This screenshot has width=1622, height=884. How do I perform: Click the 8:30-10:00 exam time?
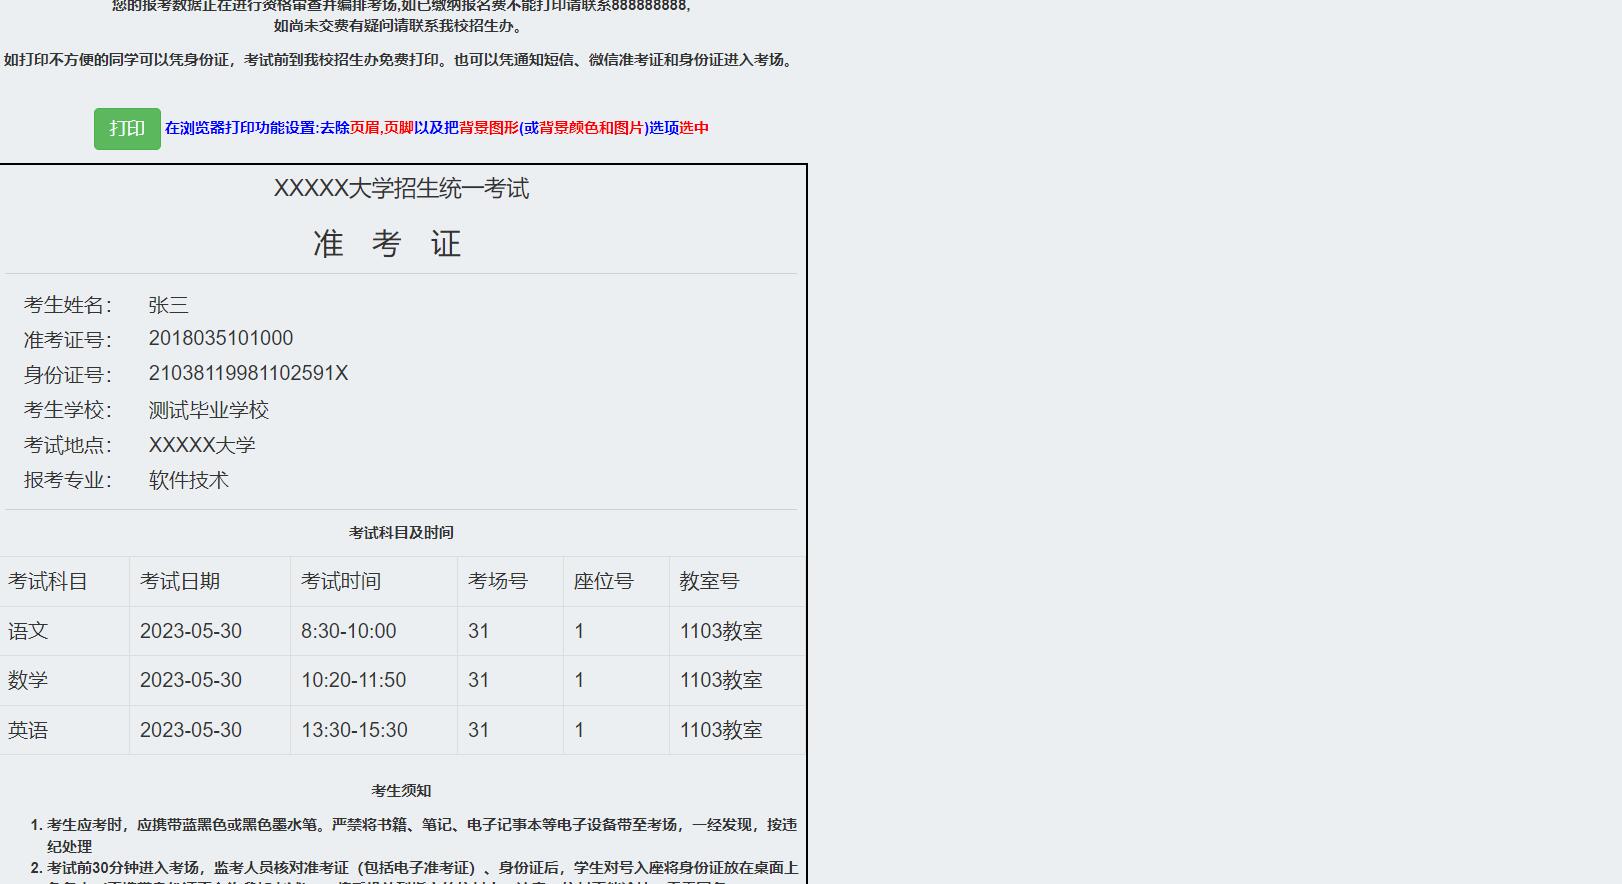(349, 631)
